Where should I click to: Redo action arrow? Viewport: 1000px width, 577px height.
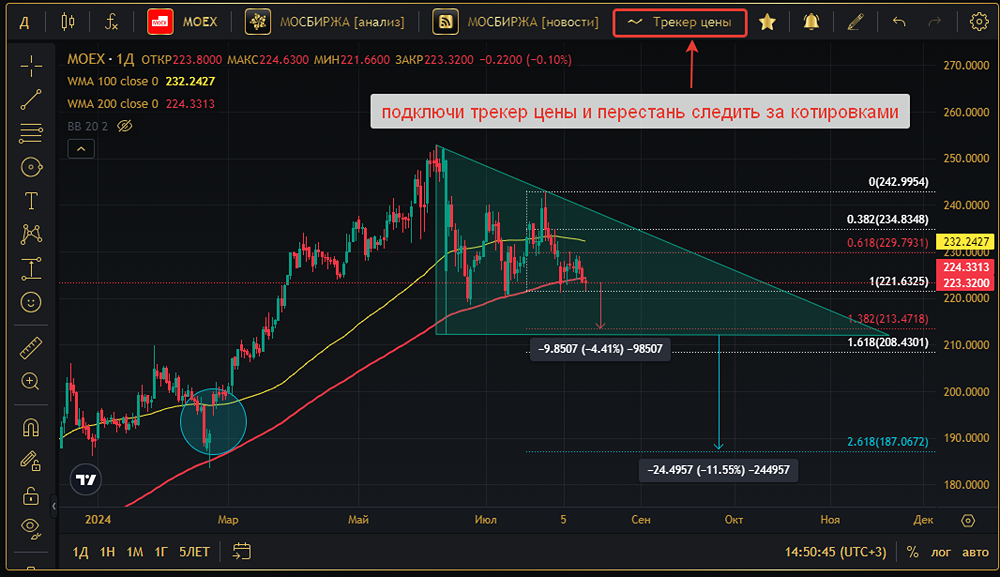(x=934, y=22)
